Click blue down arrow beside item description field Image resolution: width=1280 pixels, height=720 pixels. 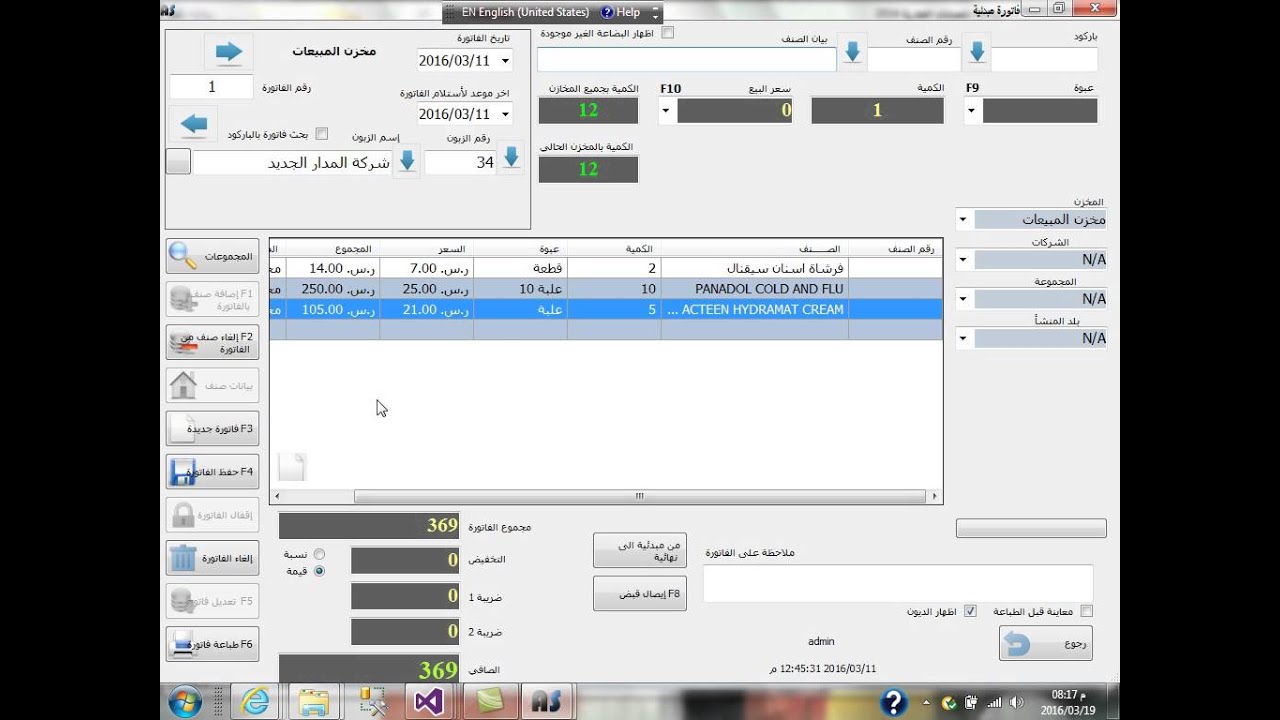pyautogui.click(x=852, y=54)
